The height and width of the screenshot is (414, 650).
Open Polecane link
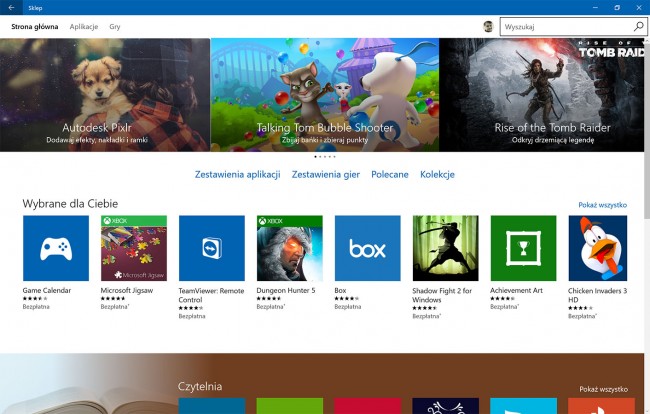pyautogui.click(x=390, y=174)
